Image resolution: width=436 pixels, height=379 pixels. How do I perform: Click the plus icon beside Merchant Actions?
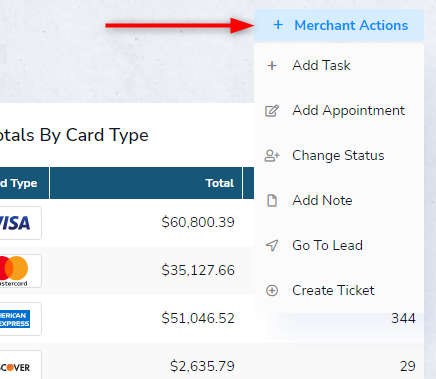[278, 25]
